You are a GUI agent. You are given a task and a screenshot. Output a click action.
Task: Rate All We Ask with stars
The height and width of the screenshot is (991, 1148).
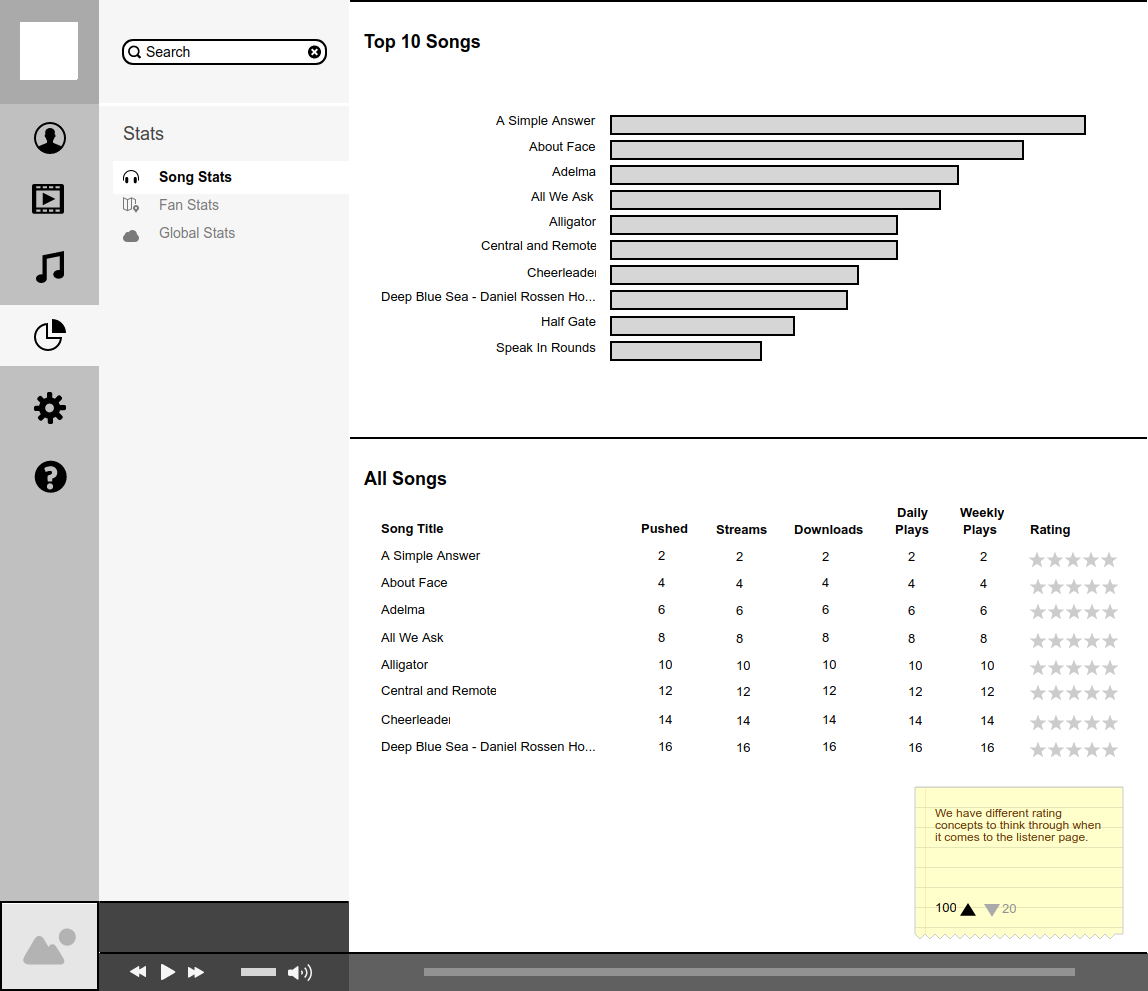(x=1073, y=641)
